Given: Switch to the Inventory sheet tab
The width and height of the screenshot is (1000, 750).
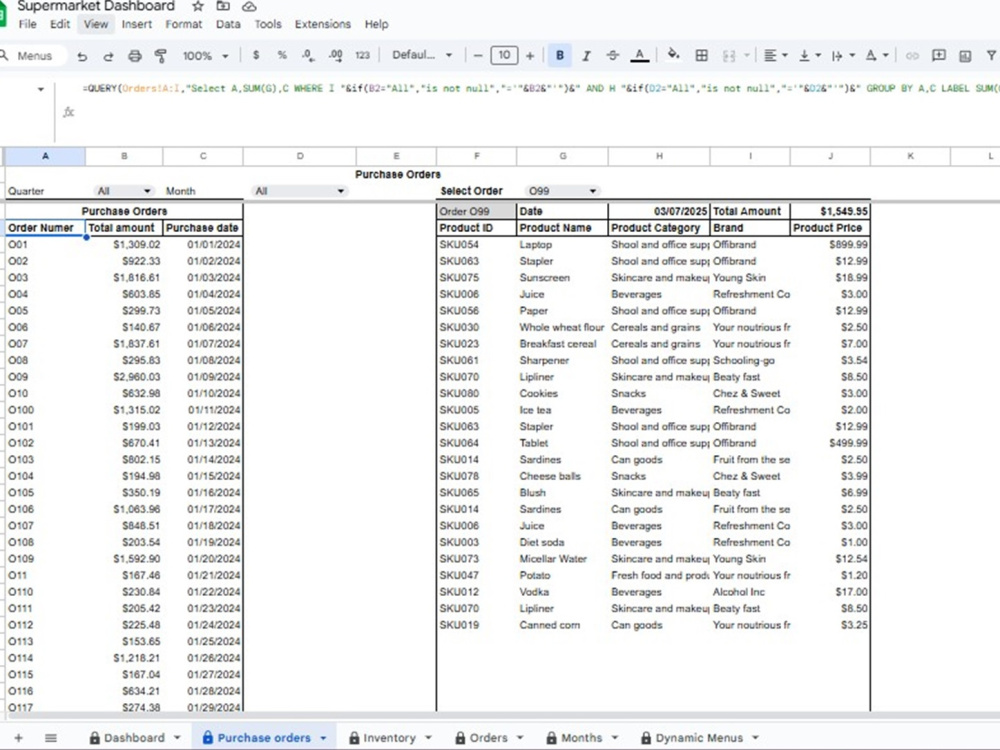Looking at the screenshot, I should pyautogui.click(x=389, y=737).
